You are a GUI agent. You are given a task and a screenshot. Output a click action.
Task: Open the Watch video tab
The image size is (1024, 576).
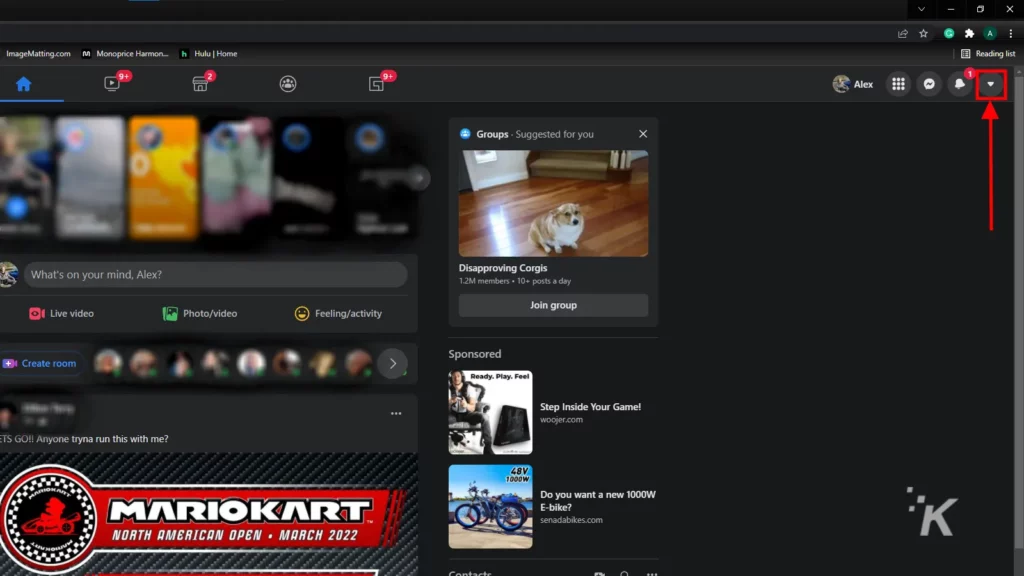tap(112, 84)
